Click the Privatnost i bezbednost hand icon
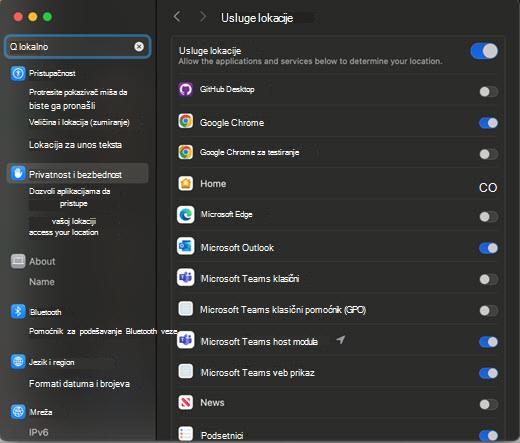This screenshot has width=520, height=443. tap(18, 173)
